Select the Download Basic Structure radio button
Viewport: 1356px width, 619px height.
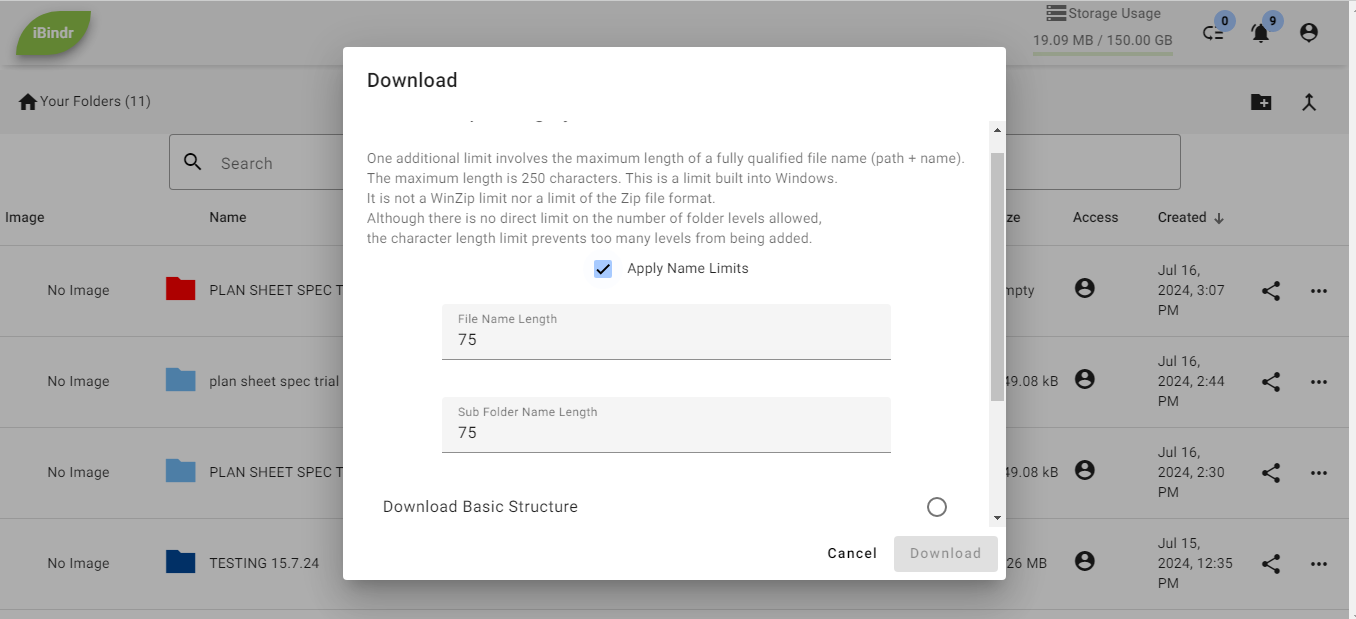point(936,507)
